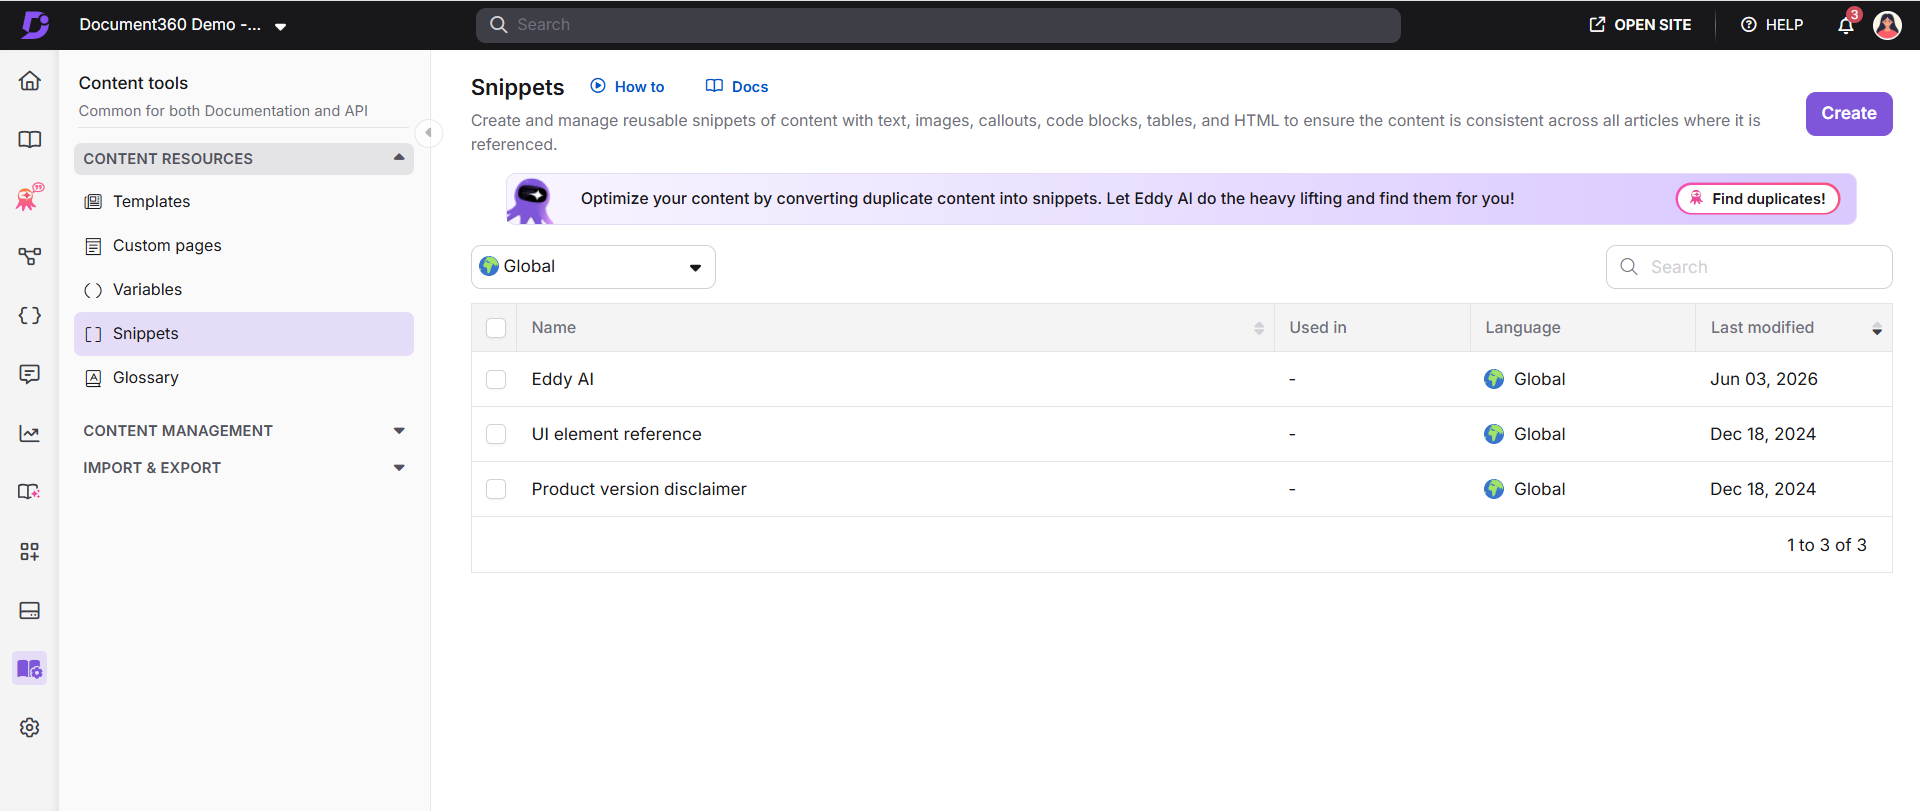Go to Home icon in sidebar
The image size is (1920, 811).
coord(30,81)
